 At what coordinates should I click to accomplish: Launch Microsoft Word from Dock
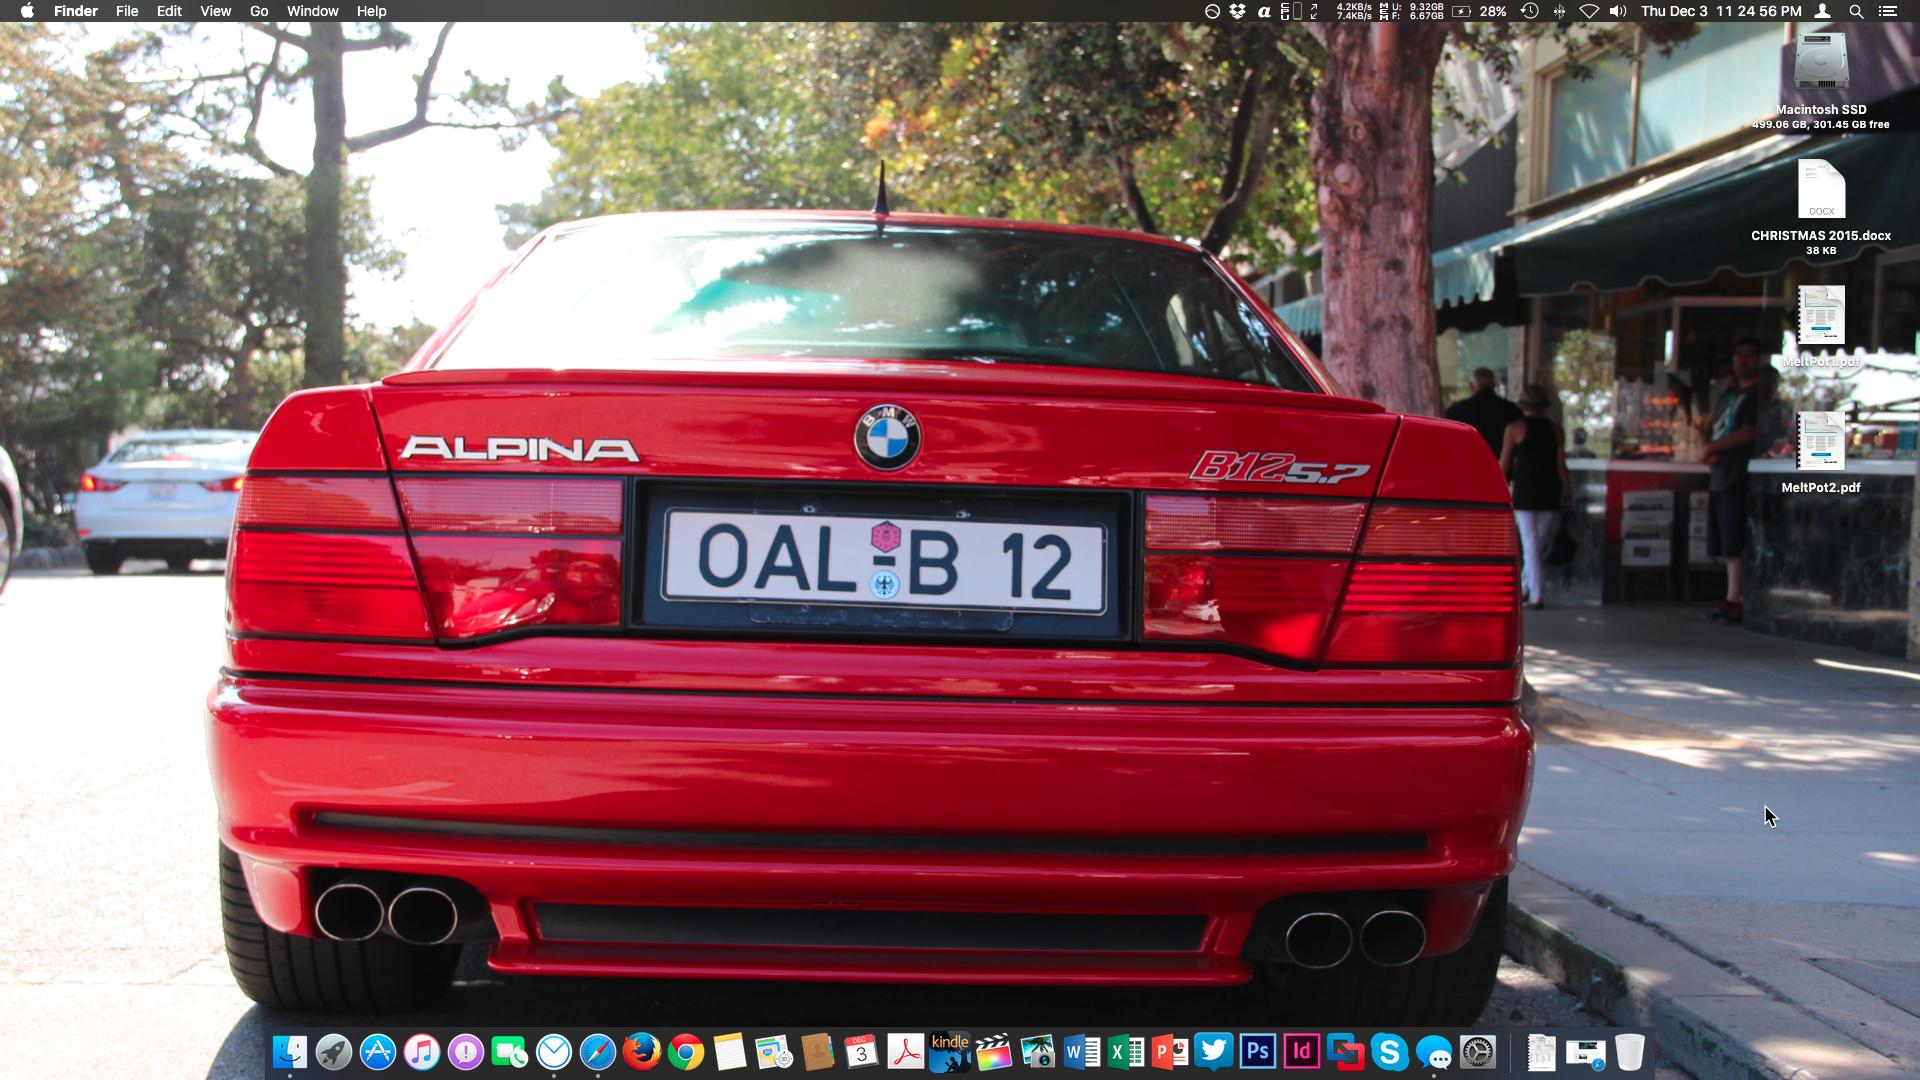(1082, 1052)
